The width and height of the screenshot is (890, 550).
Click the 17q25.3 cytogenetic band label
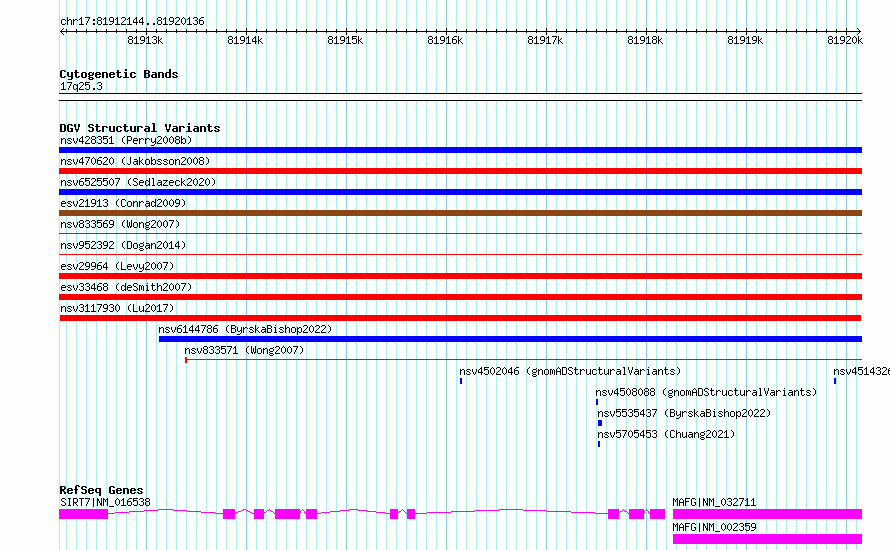pyautogui.click(x=81, y=86)
